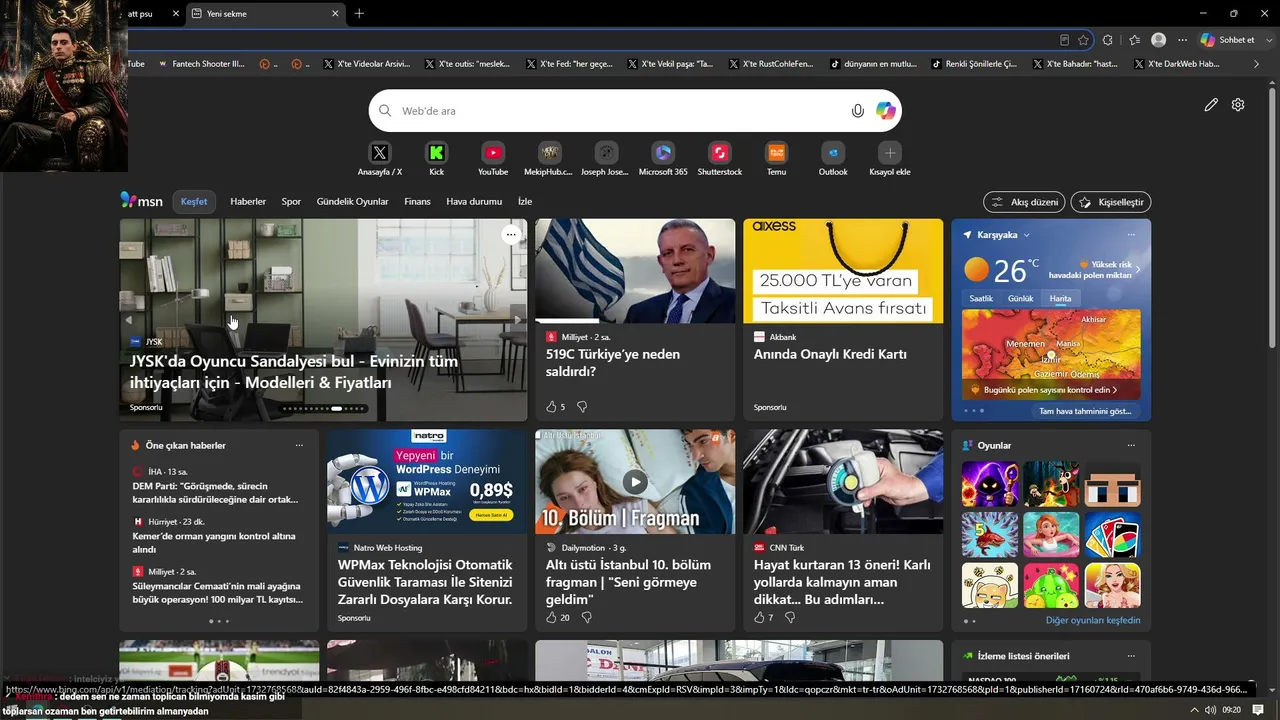The image size is (1280, 720).
Task: Switch to the Haberler tab
Action: coord(248,202)
